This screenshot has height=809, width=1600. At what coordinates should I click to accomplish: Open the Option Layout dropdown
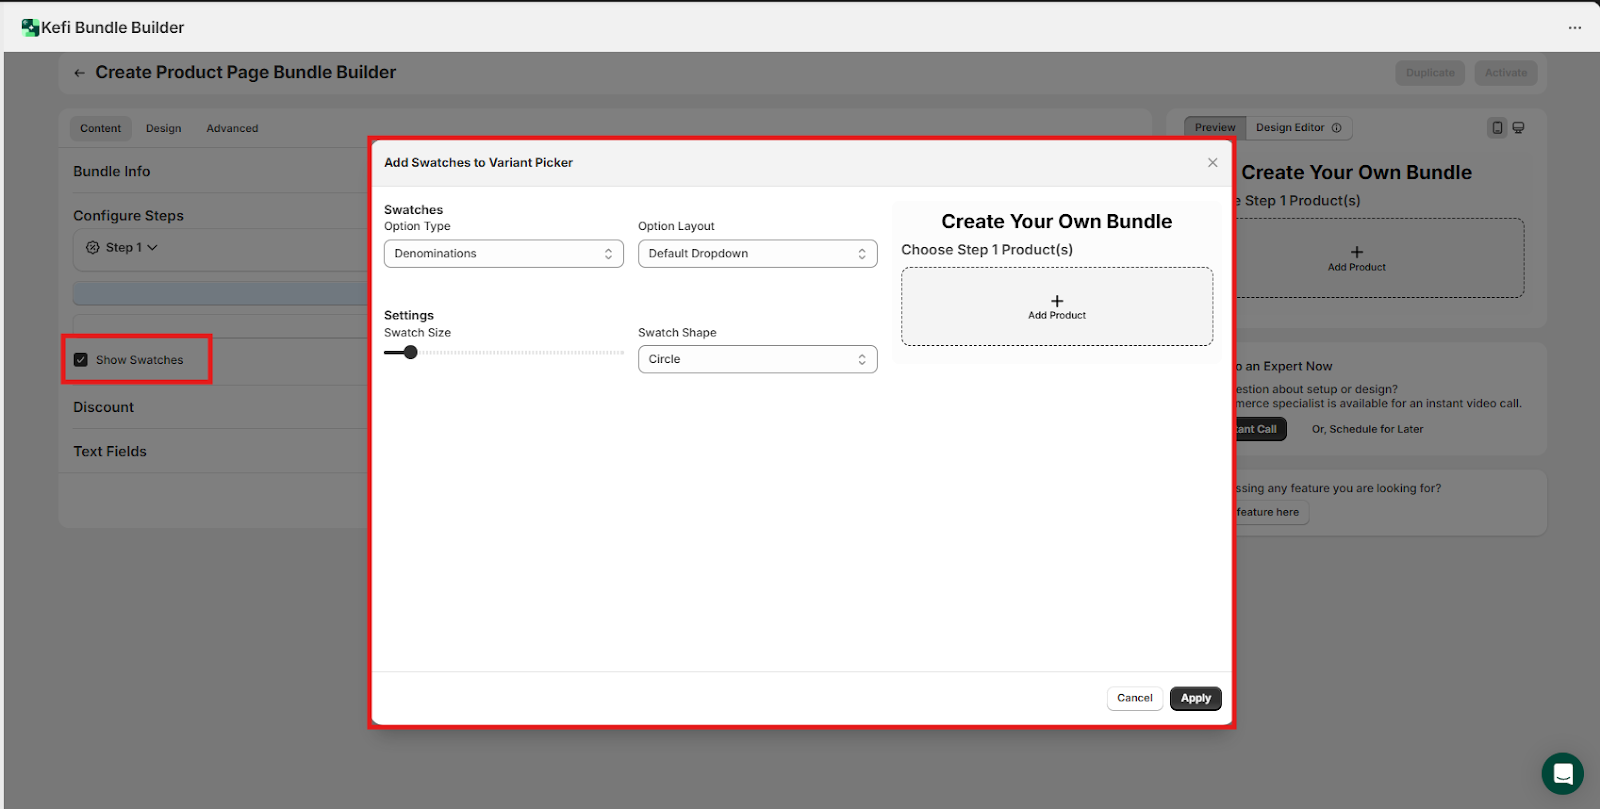[757, 254]
